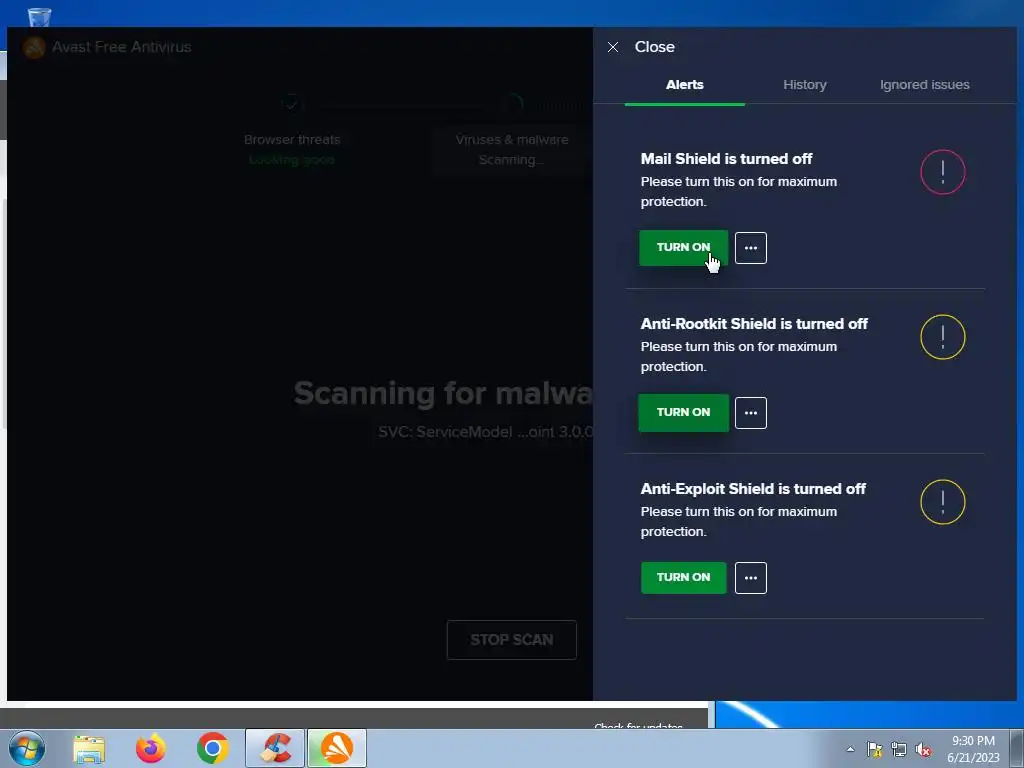Click the yellow warning icon for Anti-Rootkit Shield

click(x=942, y=337)
